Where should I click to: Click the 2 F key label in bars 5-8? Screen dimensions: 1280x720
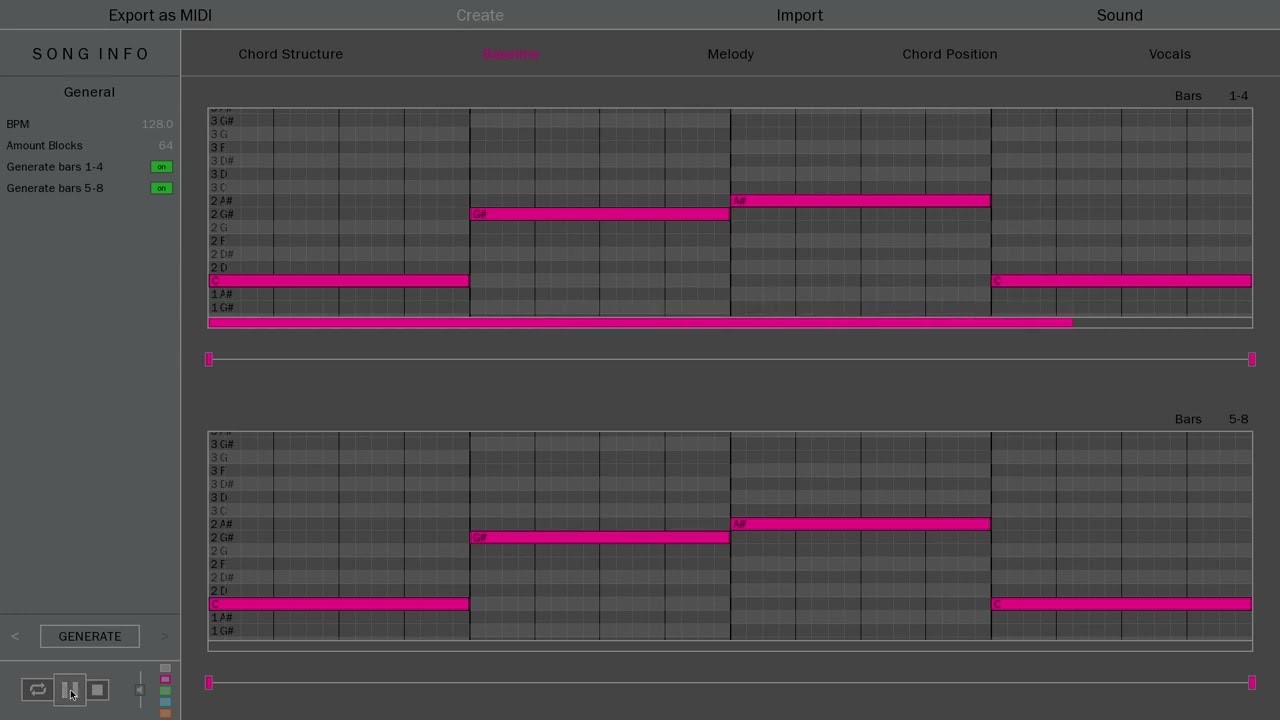coord(218,564)
